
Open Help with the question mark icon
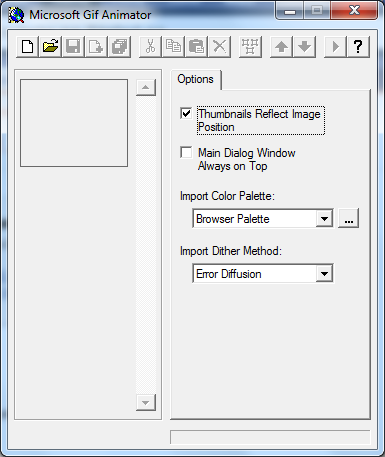(x=358, y=47)
